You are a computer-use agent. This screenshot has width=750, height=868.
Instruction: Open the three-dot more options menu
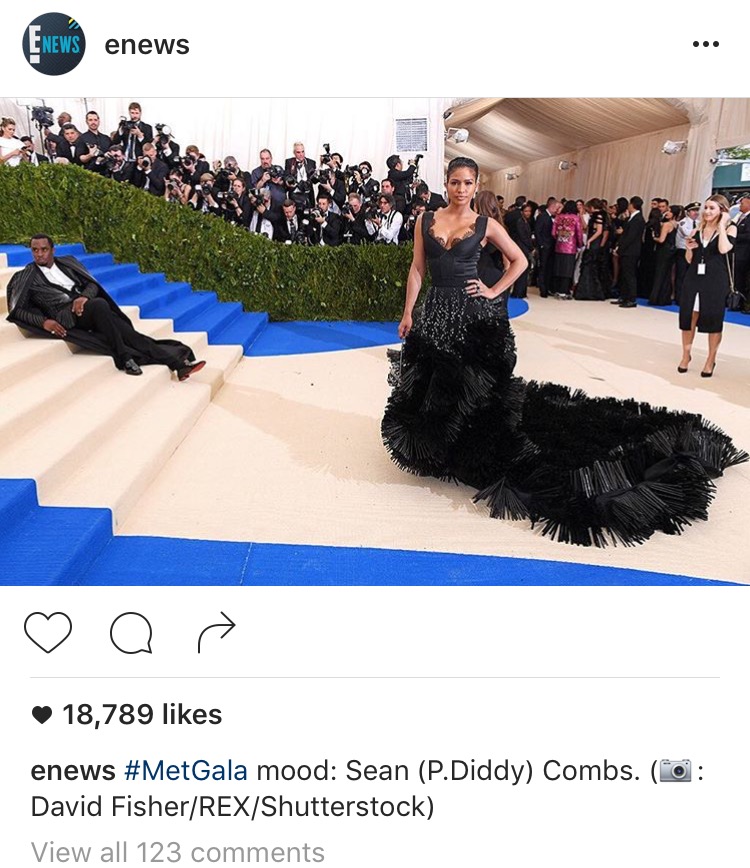point(706,44)
